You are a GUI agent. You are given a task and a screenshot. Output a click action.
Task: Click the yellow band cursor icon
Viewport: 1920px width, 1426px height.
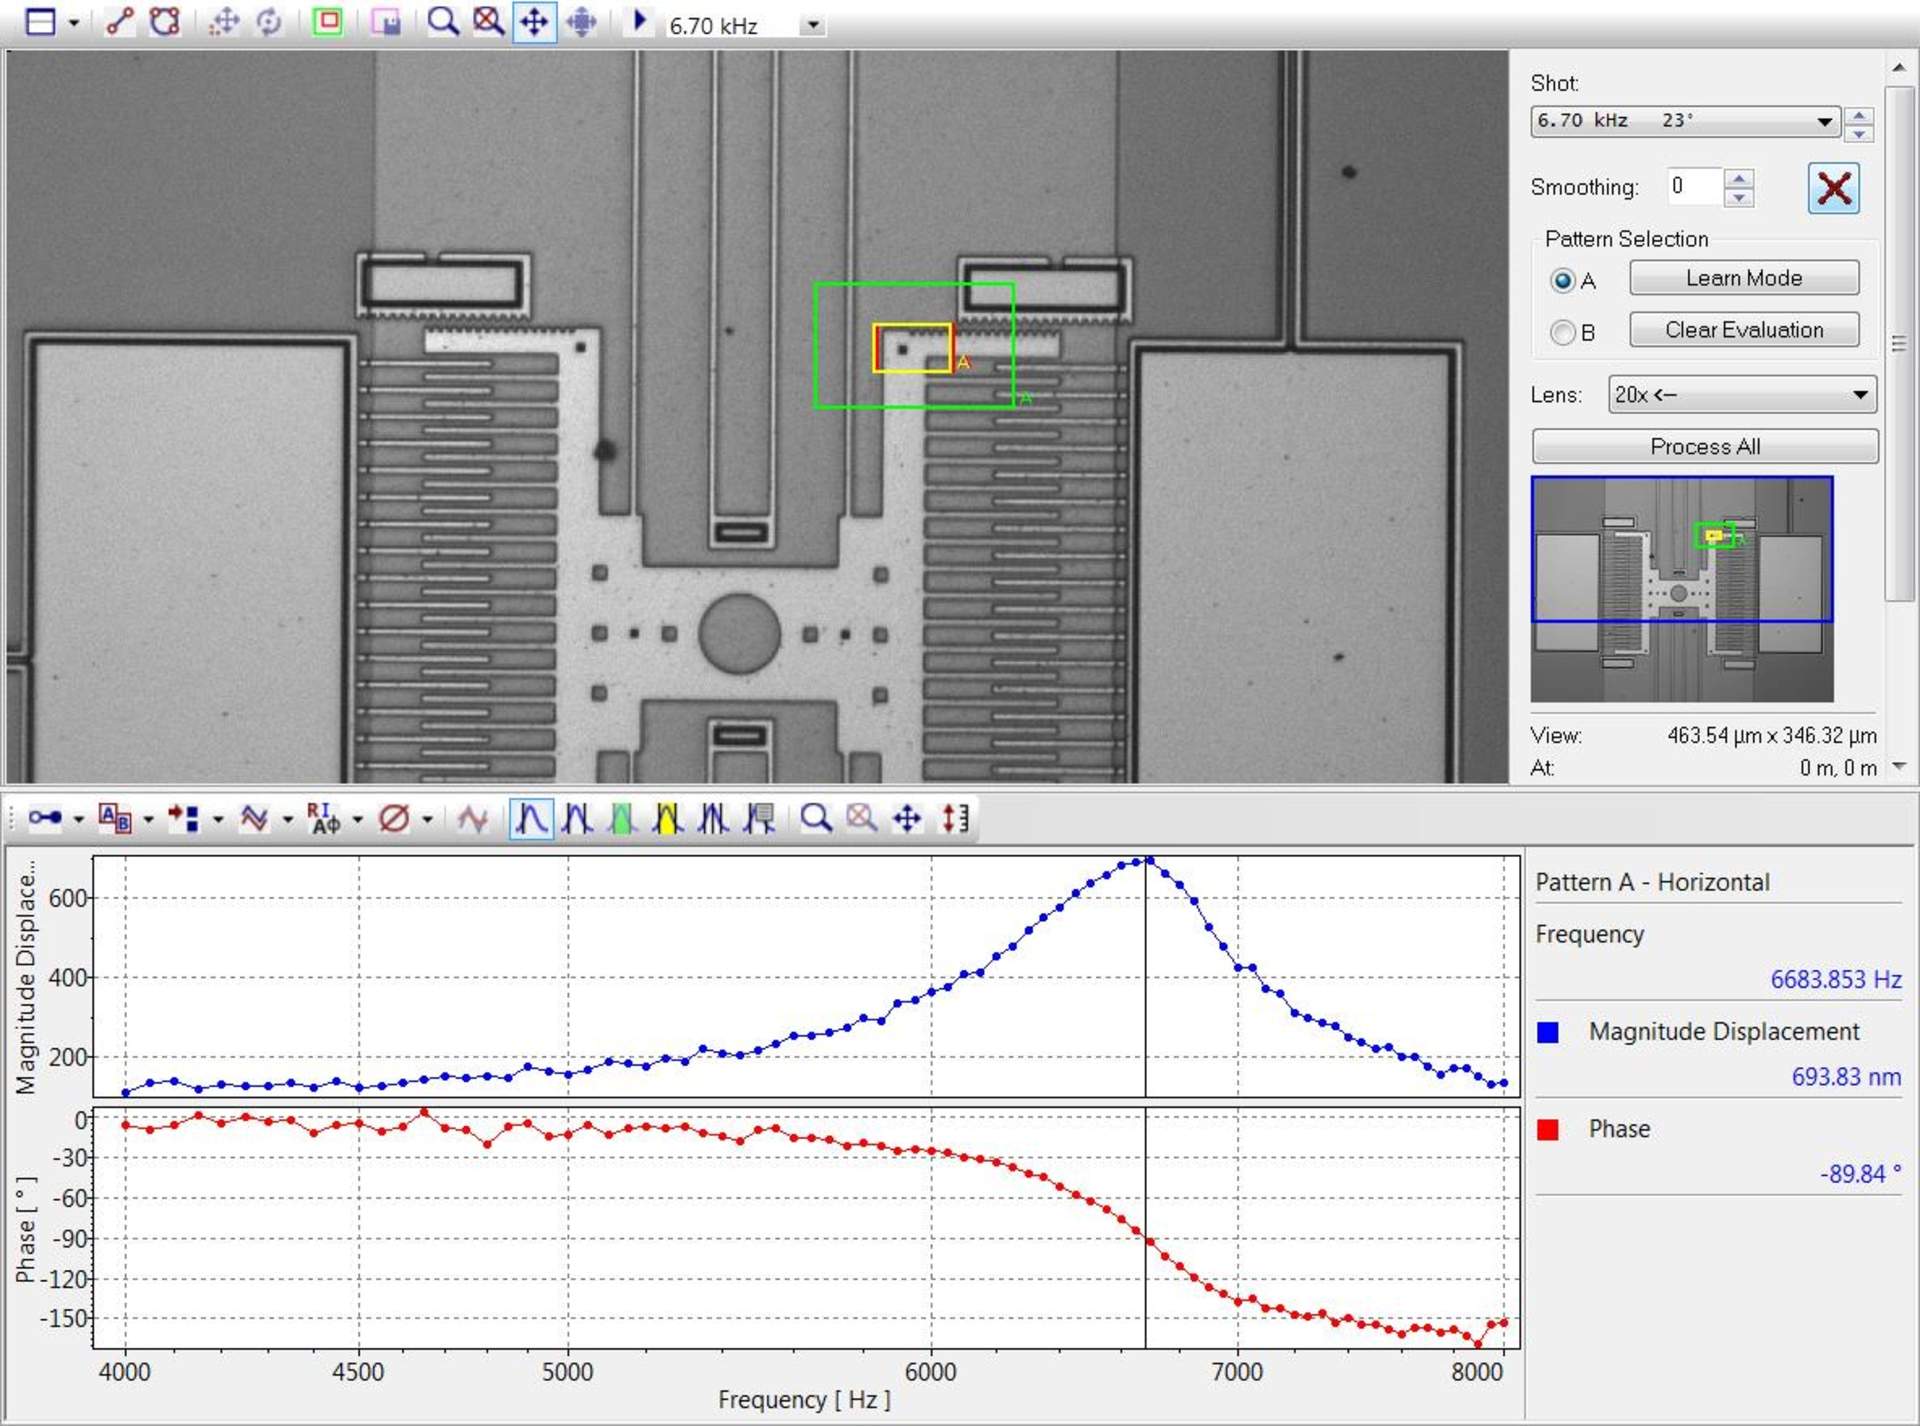667,819
